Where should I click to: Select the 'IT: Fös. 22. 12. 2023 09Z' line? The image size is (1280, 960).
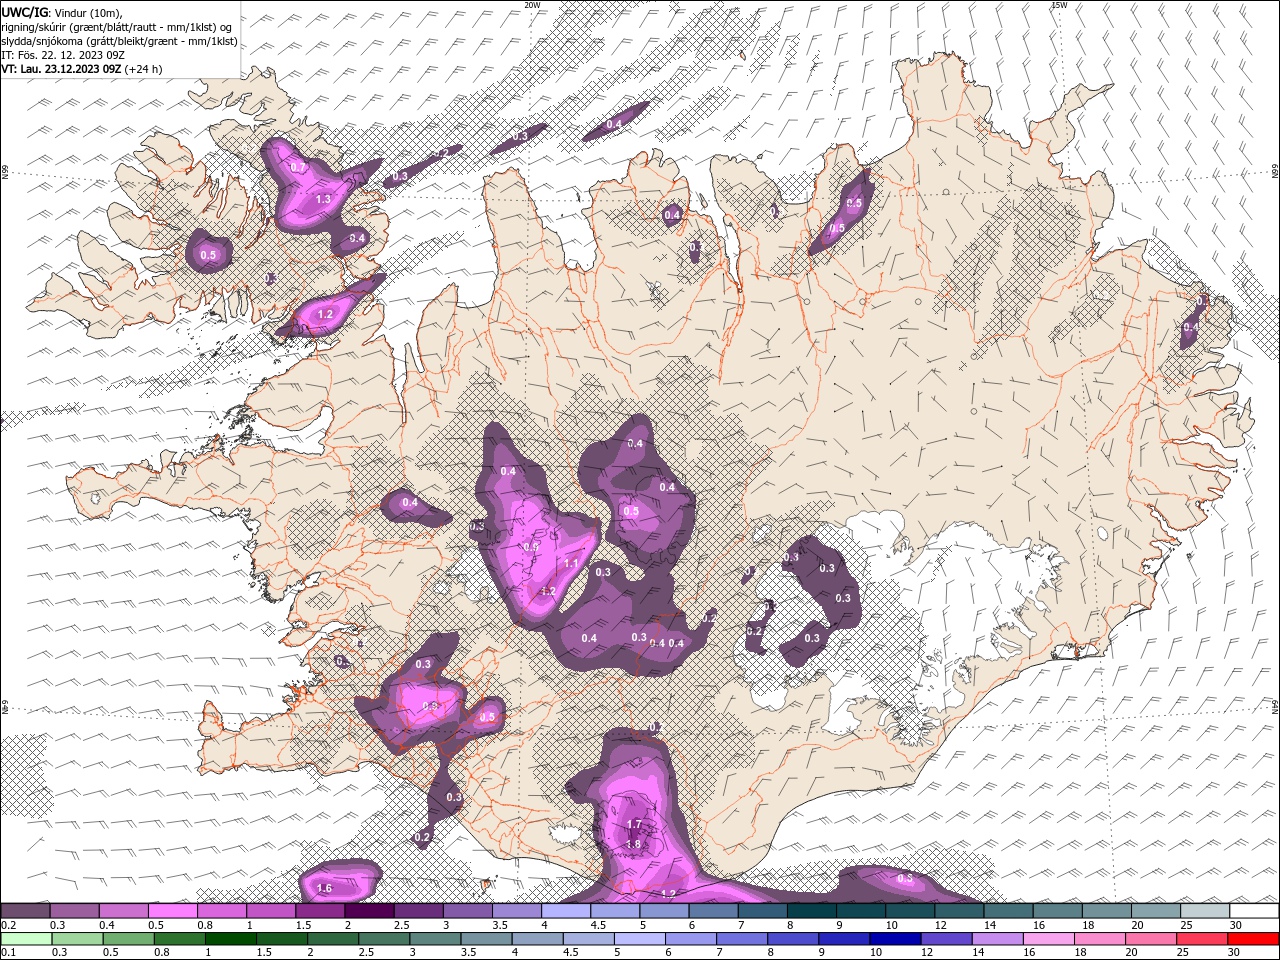64,55
